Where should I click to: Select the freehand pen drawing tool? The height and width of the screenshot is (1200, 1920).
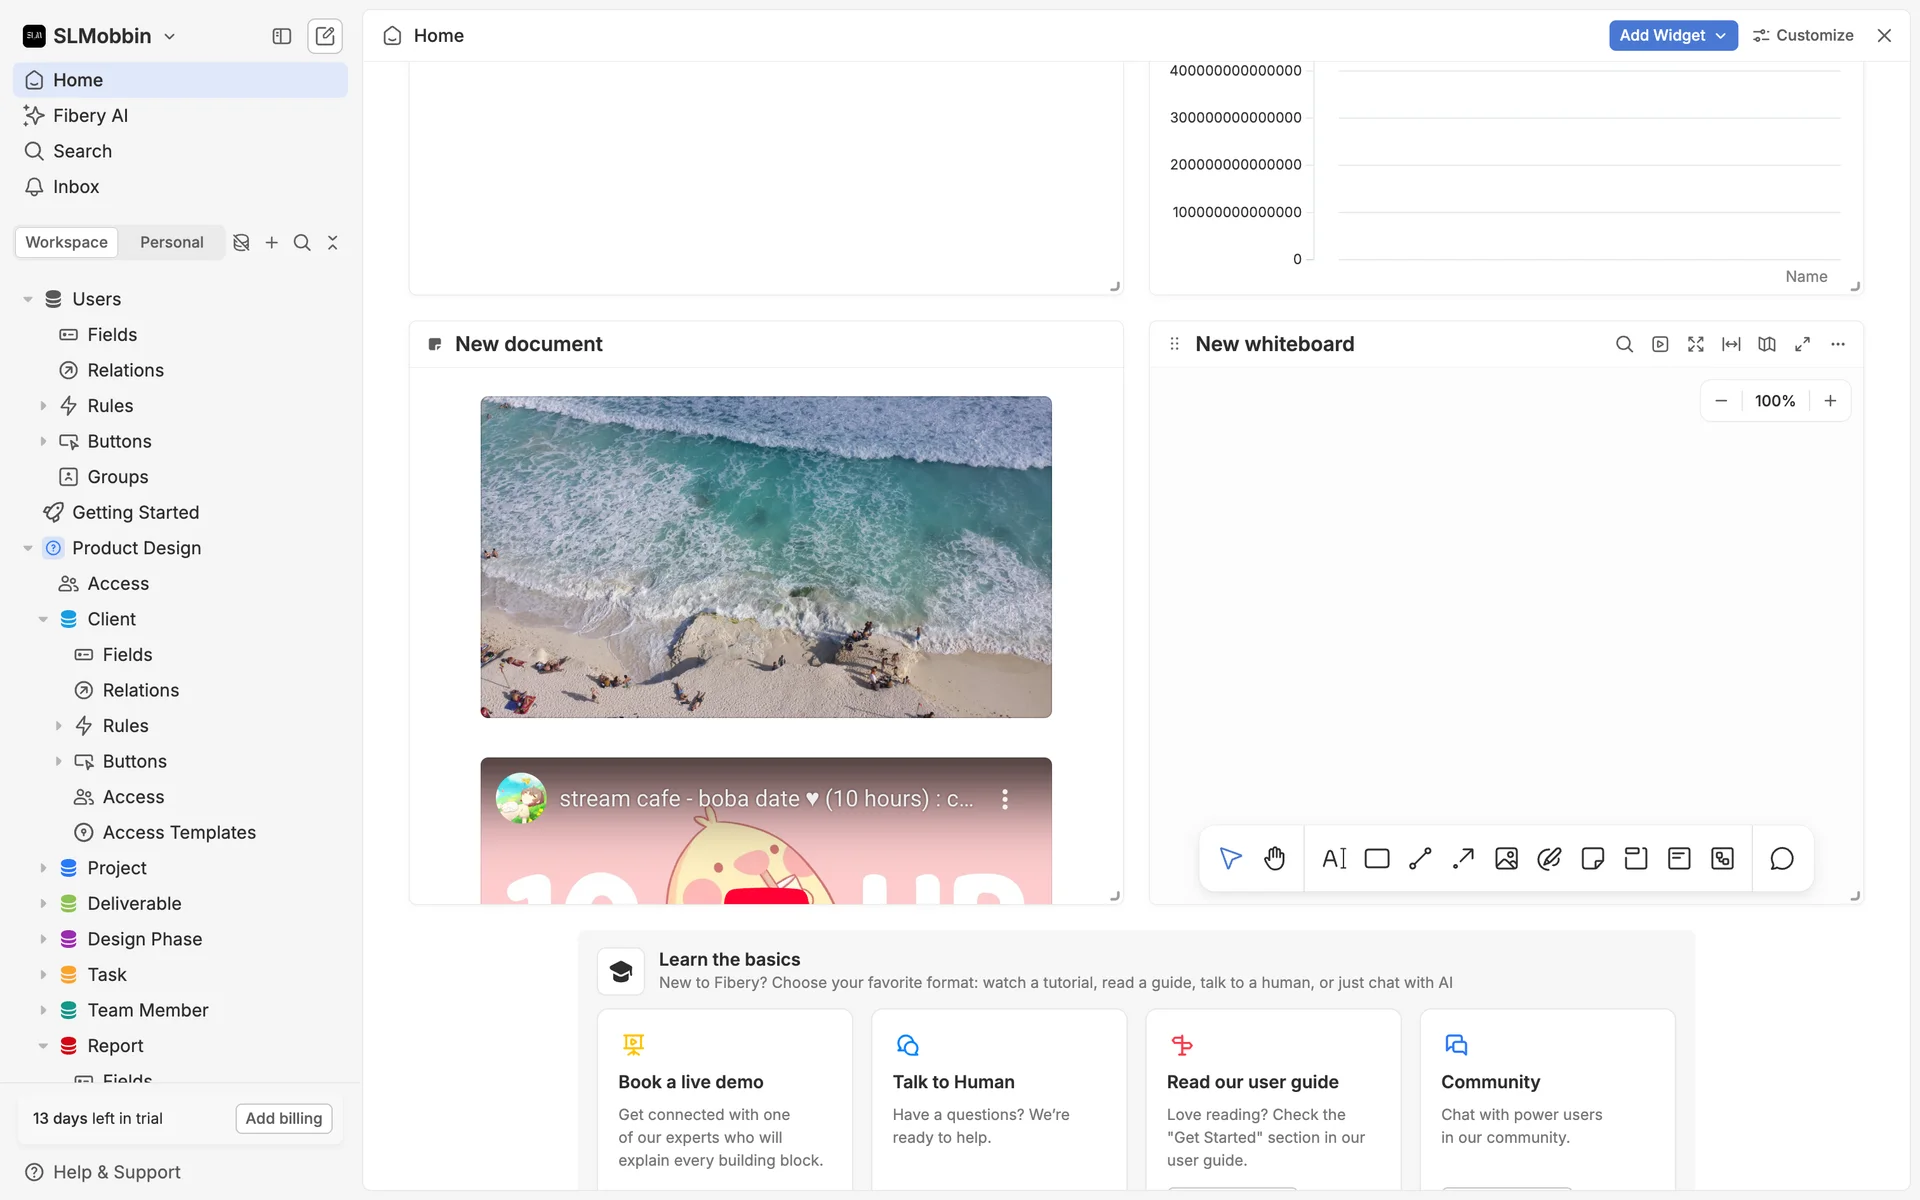pyautogui.click(x=1549, y=858)
